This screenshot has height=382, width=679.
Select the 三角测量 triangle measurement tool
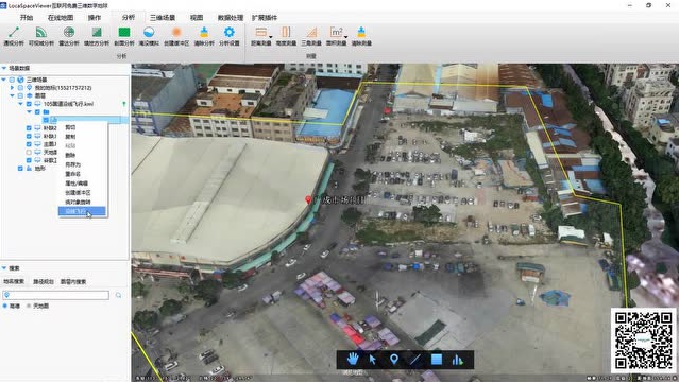tap(311, 36)
